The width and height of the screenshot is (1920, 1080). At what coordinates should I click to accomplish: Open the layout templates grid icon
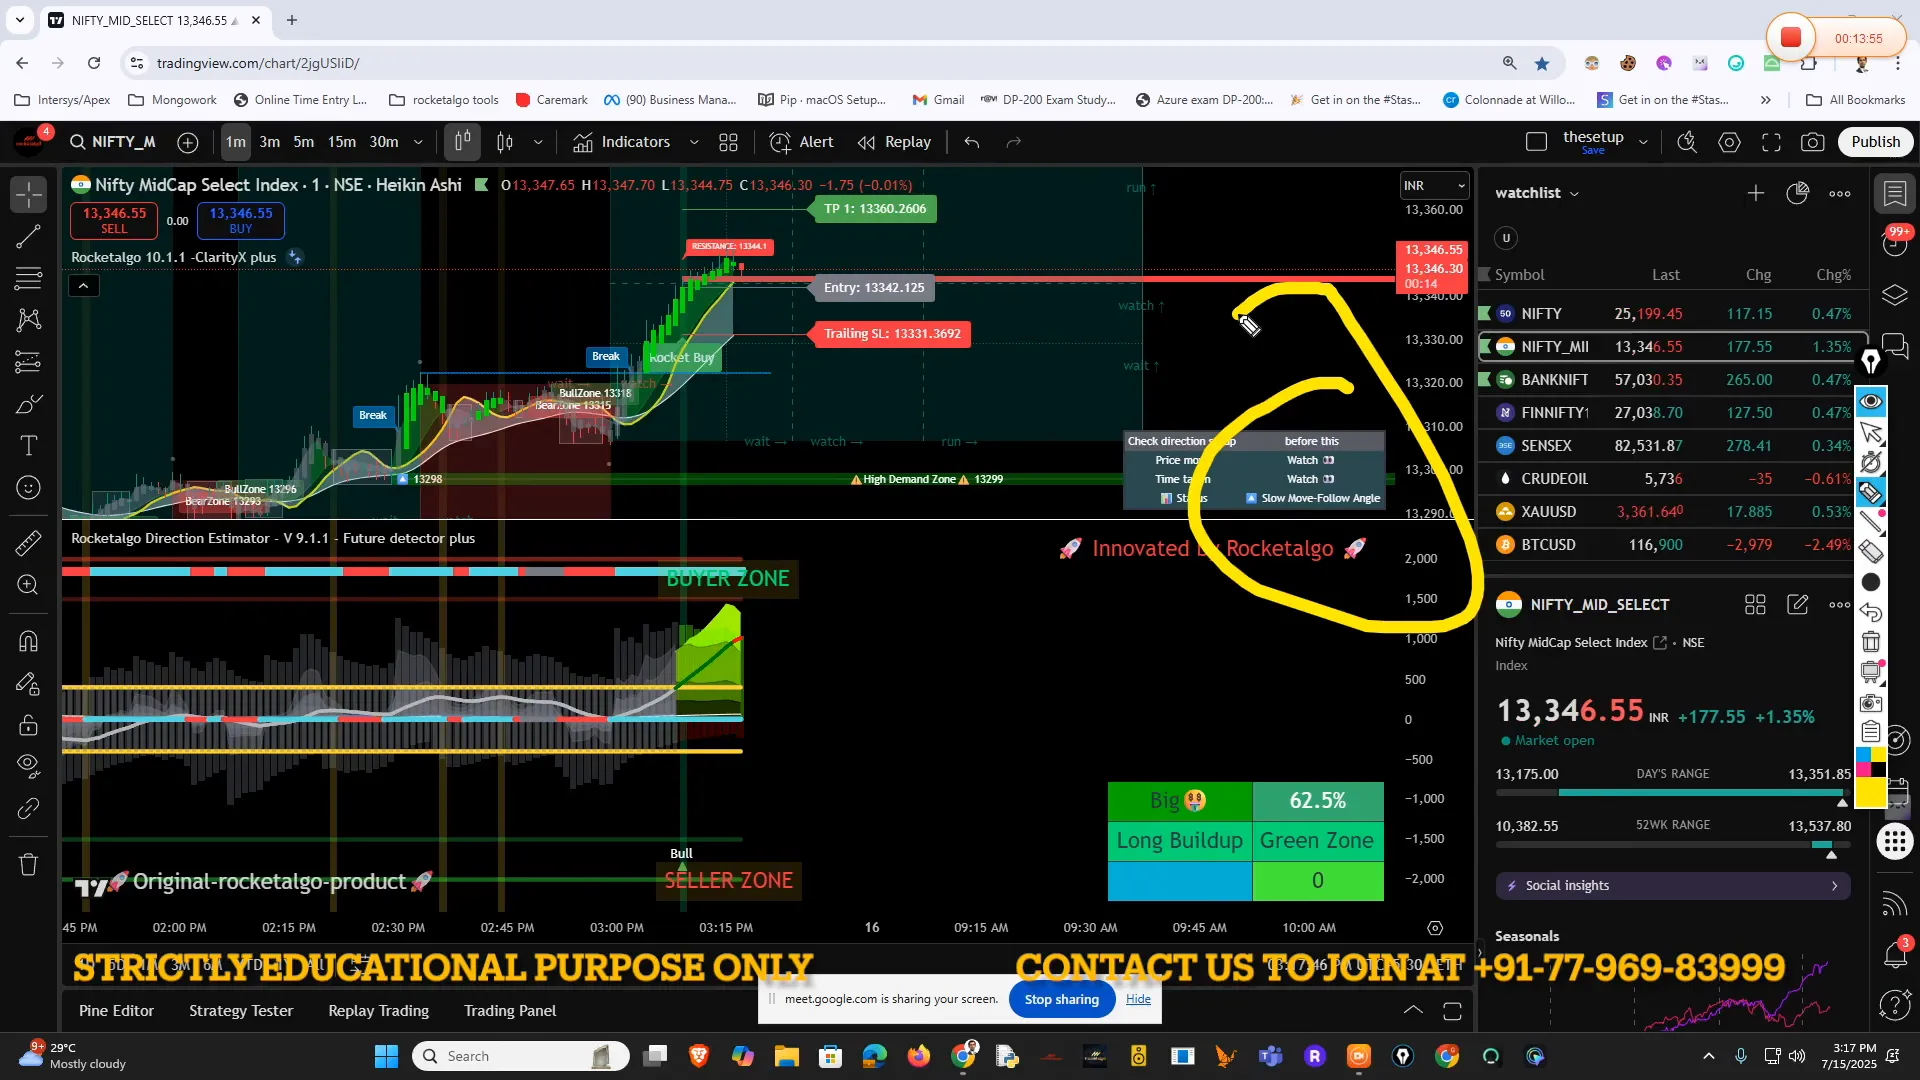728,142
